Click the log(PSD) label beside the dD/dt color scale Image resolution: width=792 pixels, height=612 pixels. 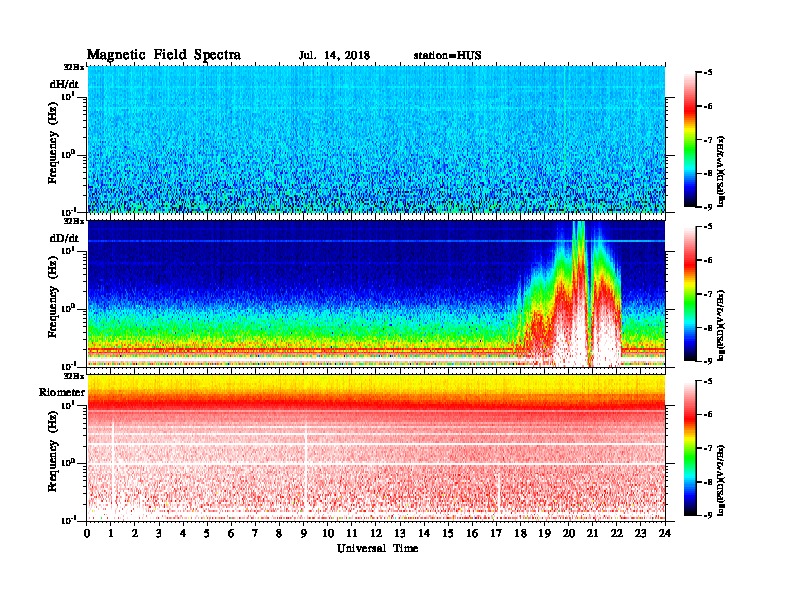click(x=721, y=325)
